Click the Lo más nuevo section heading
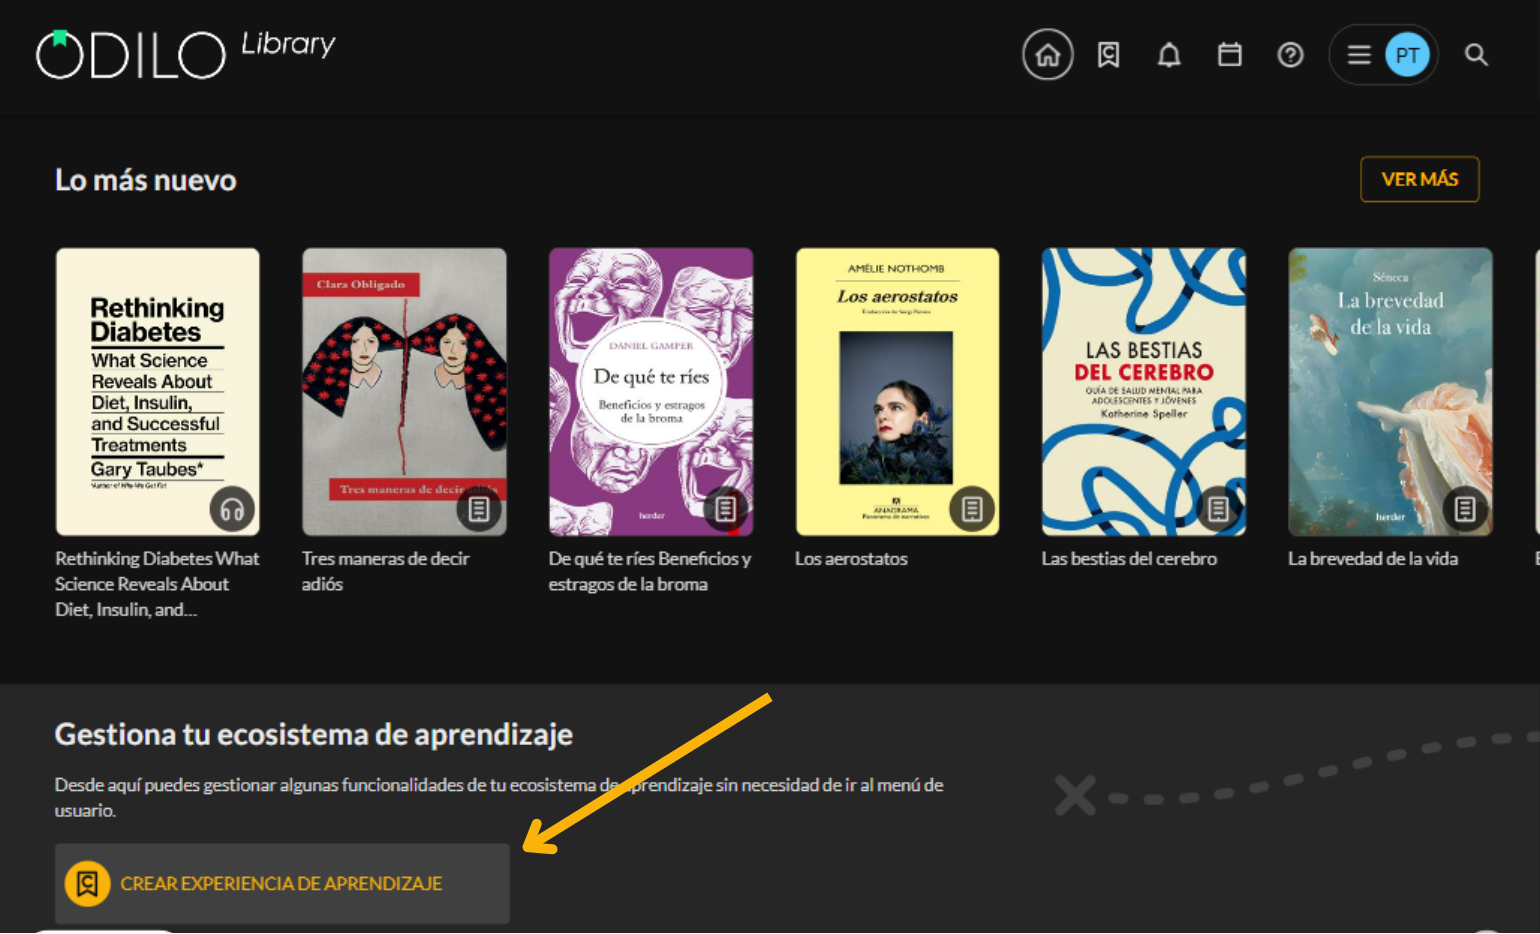The image size is (1540, 934). [146, 180]
